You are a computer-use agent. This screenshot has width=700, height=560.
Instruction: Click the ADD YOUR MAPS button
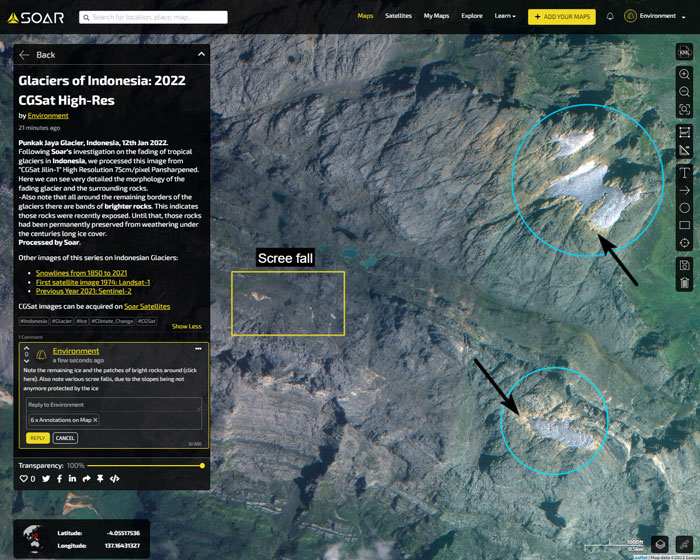click(561, 16)
